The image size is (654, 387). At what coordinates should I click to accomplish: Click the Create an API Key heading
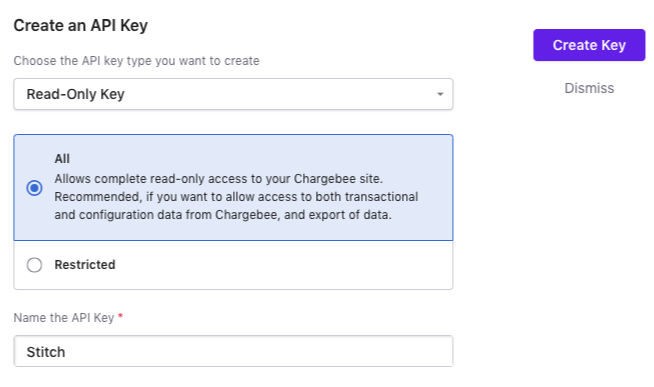click(x=80, y=25)
